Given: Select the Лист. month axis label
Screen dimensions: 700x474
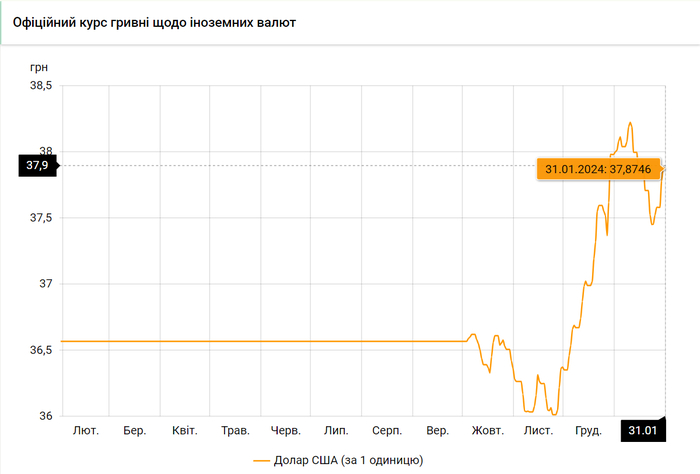Looking at the screenshot, I should (538, 431).
